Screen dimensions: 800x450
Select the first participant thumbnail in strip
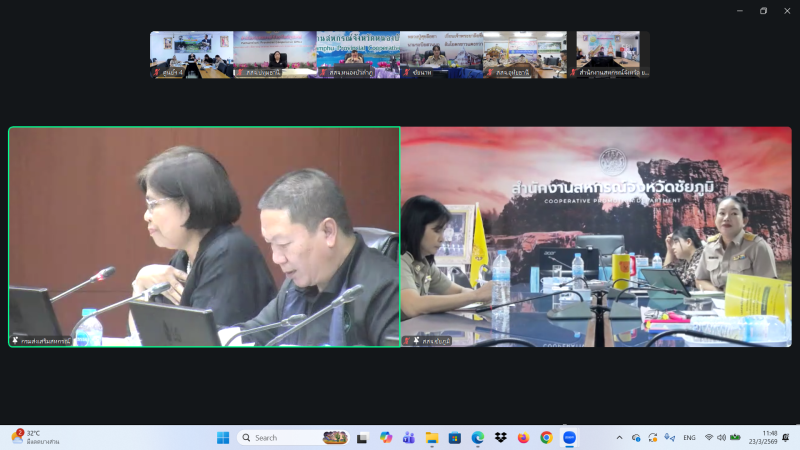[x=191, y=54]
